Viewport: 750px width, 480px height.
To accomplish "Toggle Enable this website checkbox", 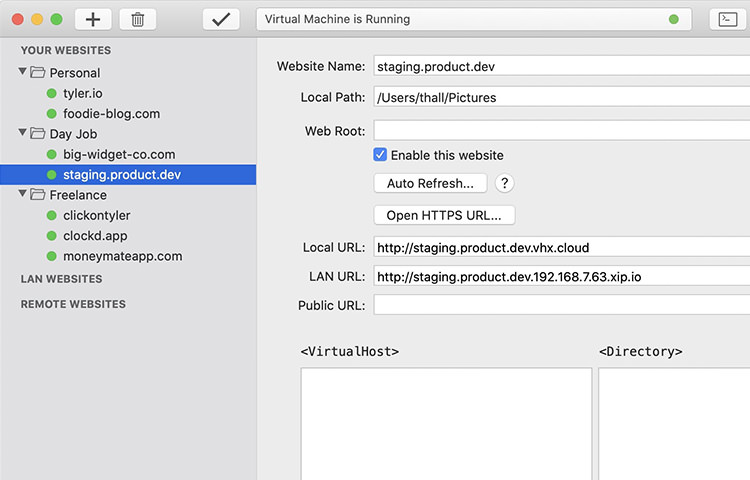I will click(380, 155).
